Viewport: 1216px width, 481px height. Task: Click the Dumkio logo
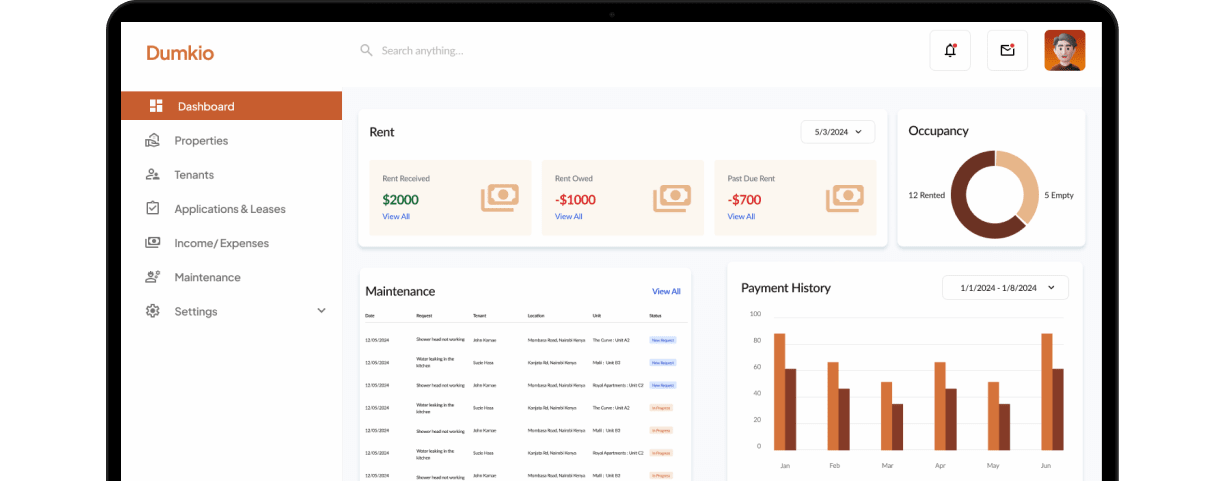point(180,53)
